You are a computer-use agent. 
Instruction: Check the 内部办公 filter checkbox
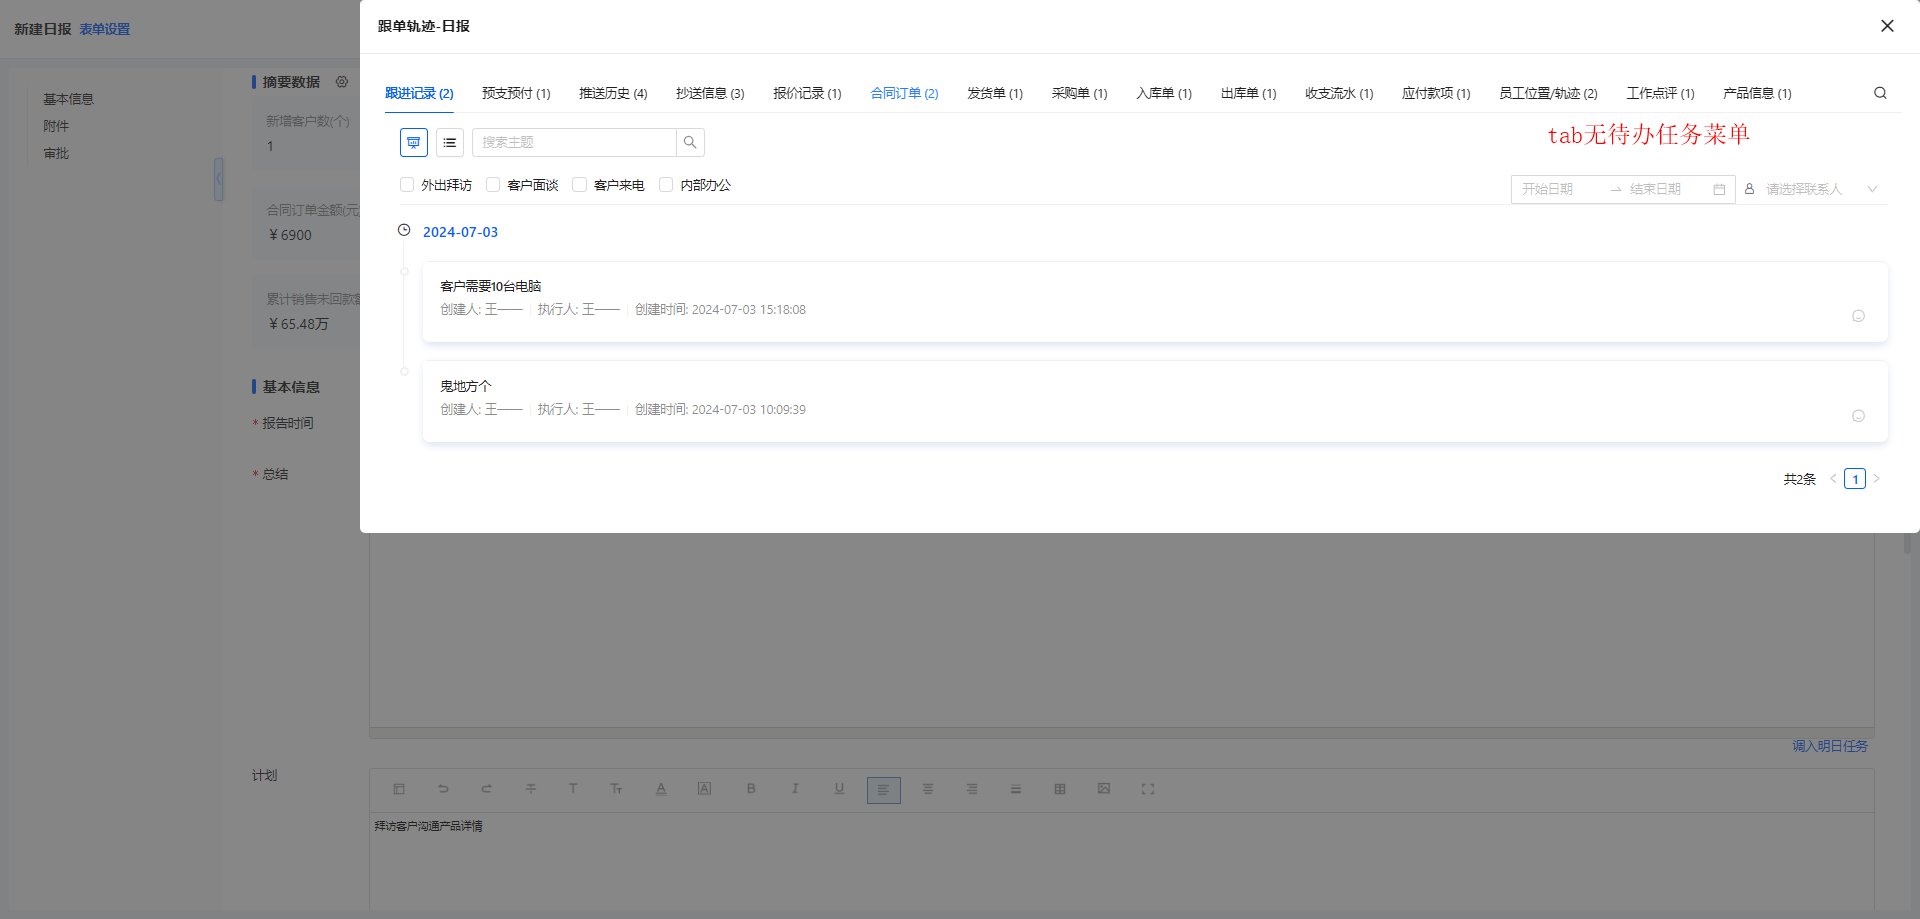pos(666,185)
